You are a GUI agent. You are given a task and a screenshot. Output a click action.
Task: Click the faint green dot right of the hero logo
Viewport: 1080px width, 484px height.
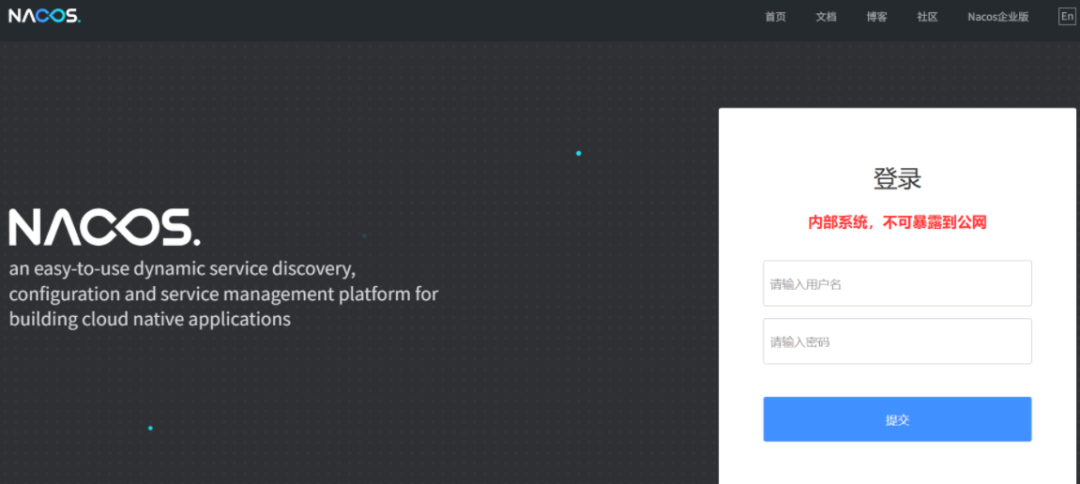365,236
